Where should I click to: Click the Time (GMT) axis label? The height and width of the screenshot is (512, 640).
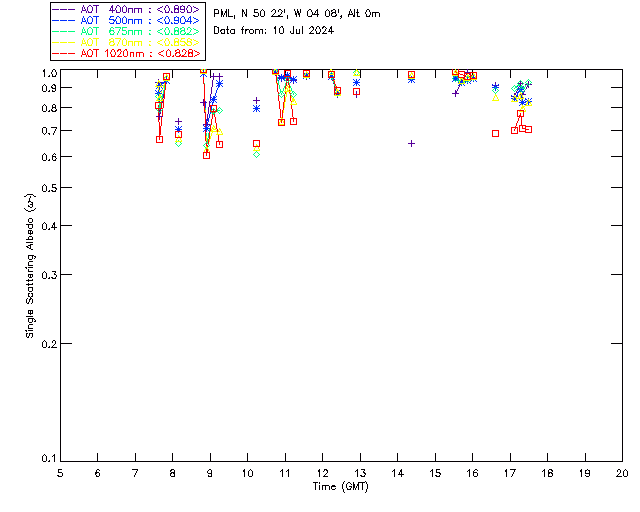(340, 487)
